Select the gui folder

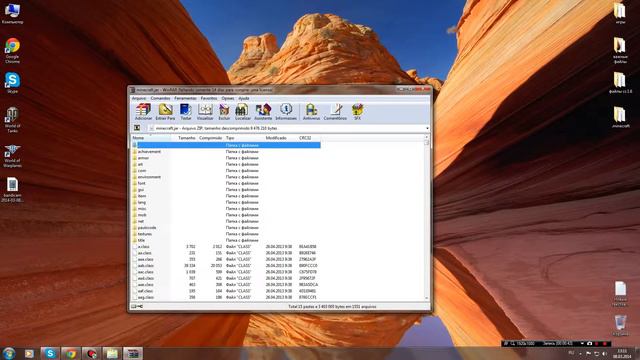[x=141, y=189]
